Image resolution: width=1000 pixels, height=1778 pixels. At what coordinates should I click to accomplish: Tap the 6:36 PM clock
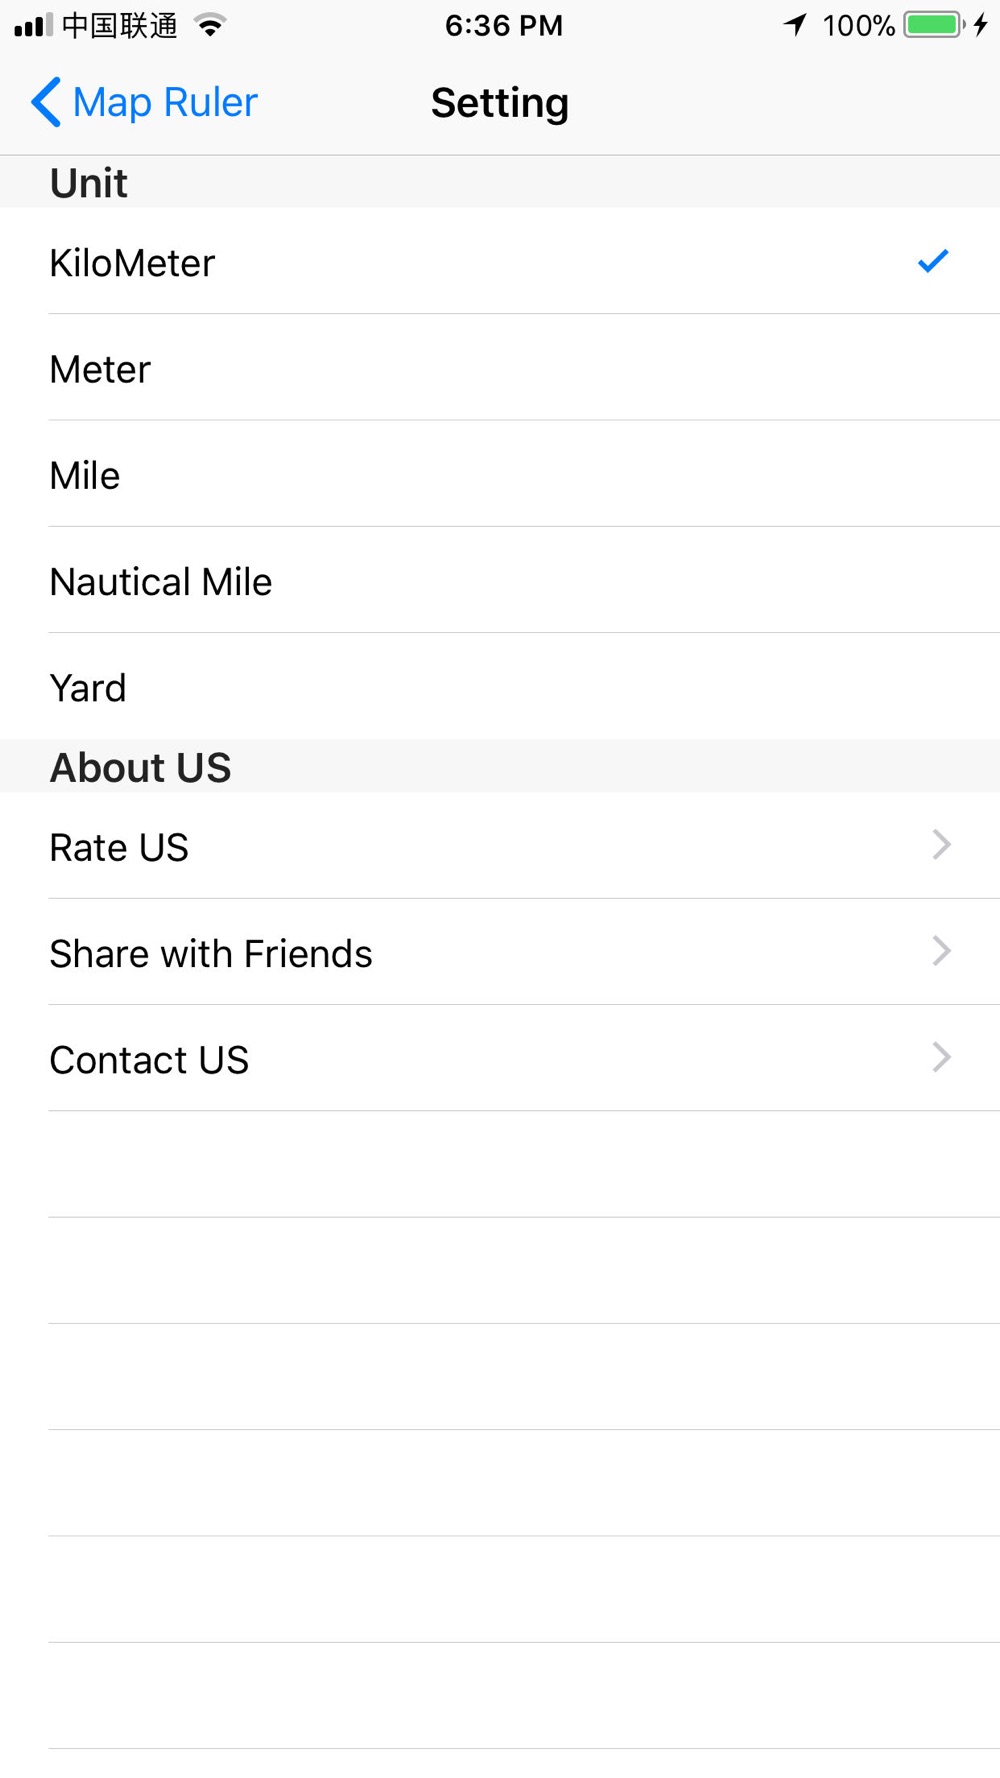(504, 25)
